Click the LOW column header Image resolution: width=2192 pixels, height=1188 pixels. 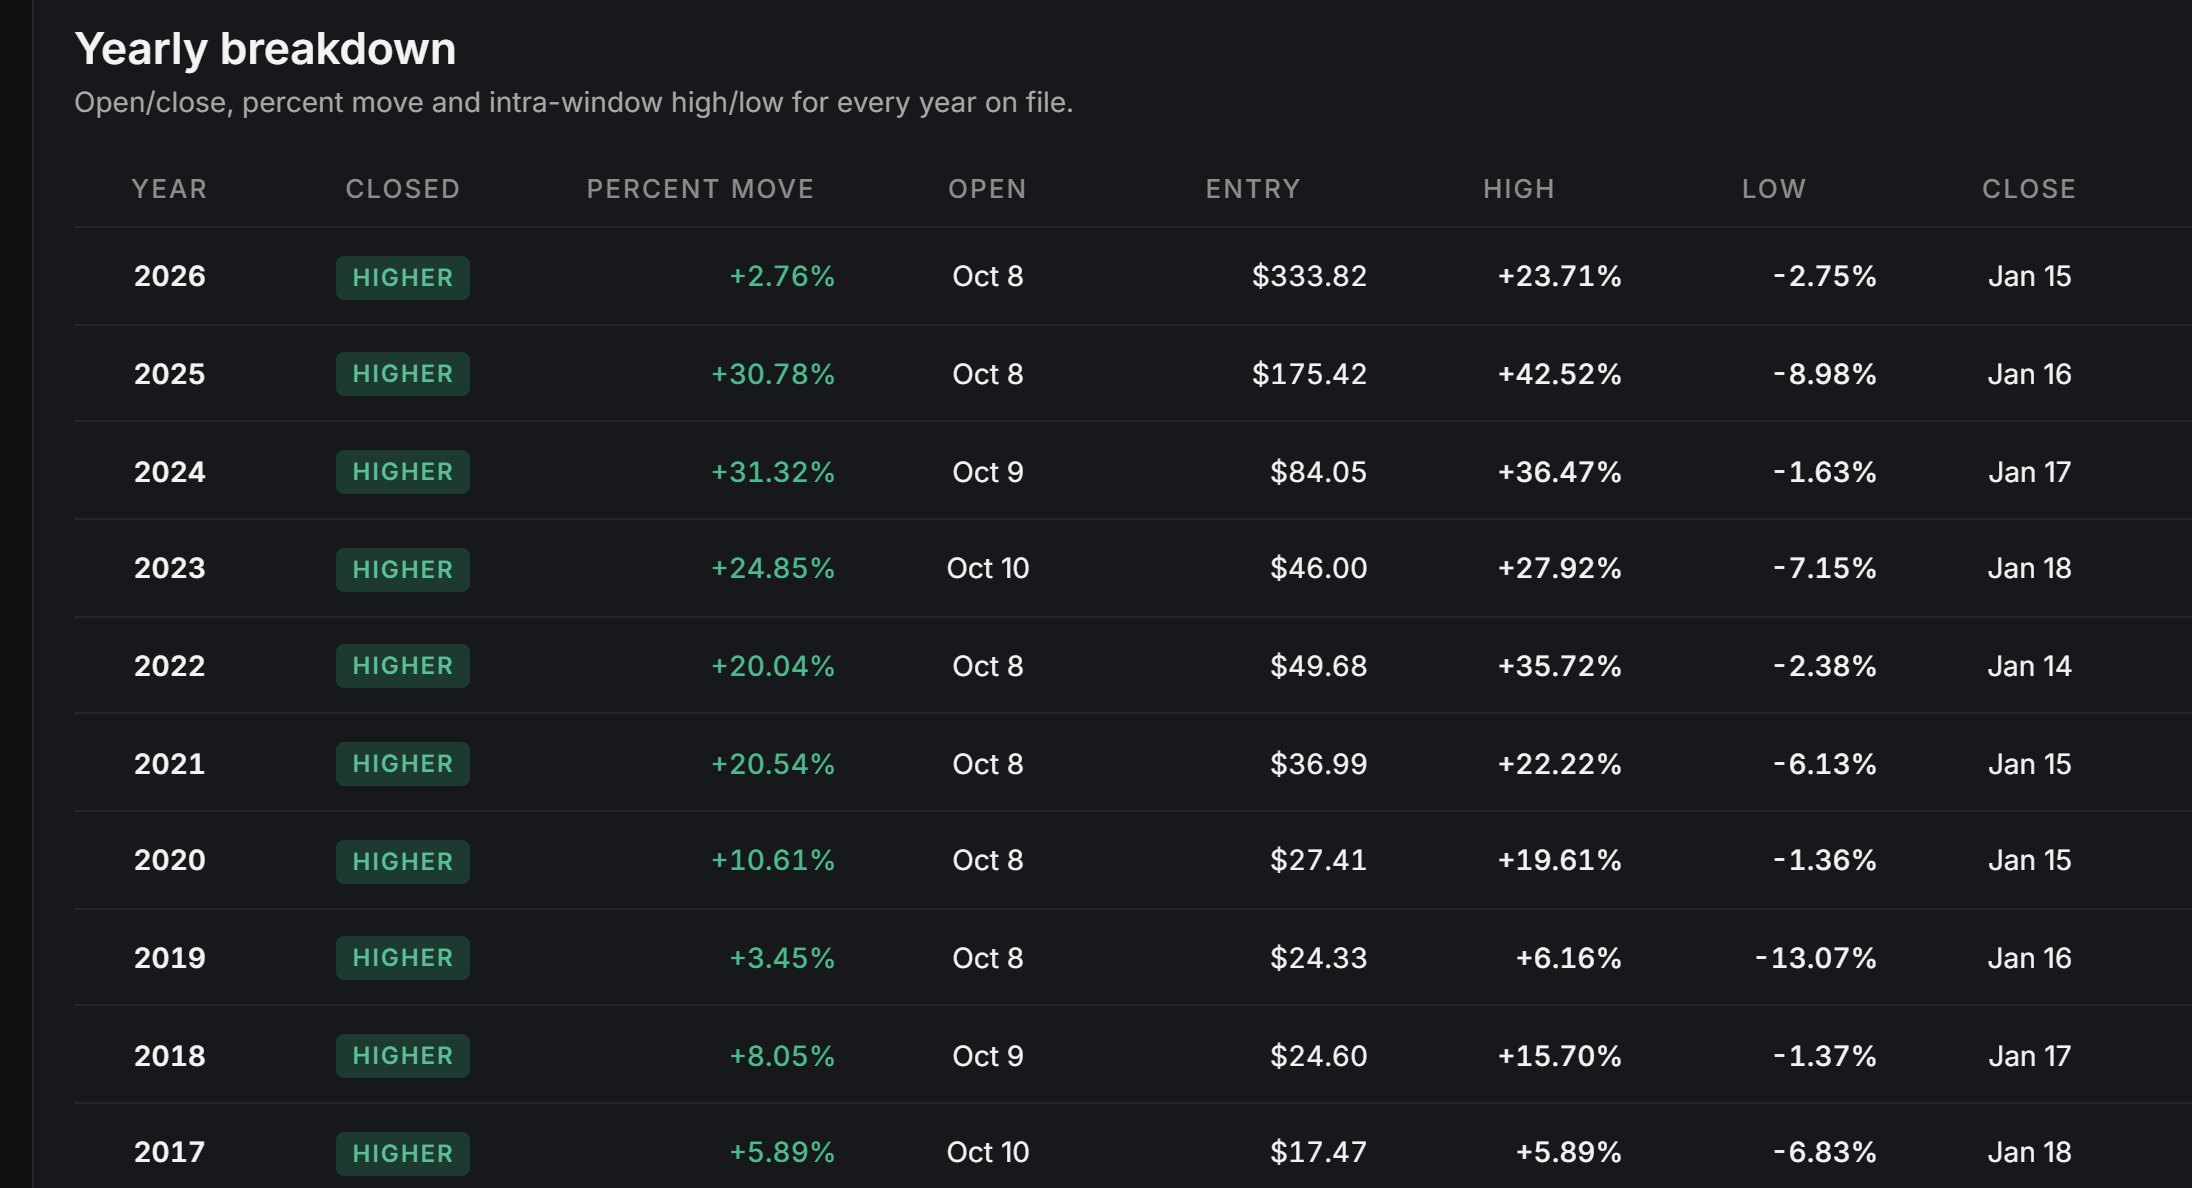tap(1774, 189)
